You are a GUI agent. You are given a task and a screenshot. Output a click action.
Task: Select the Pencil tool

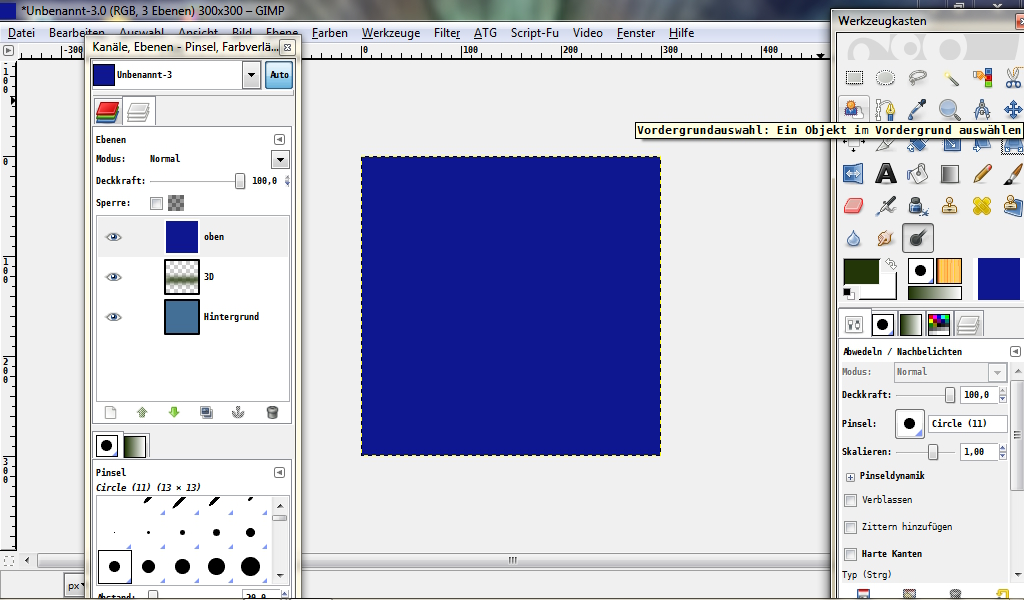(982, 174)
